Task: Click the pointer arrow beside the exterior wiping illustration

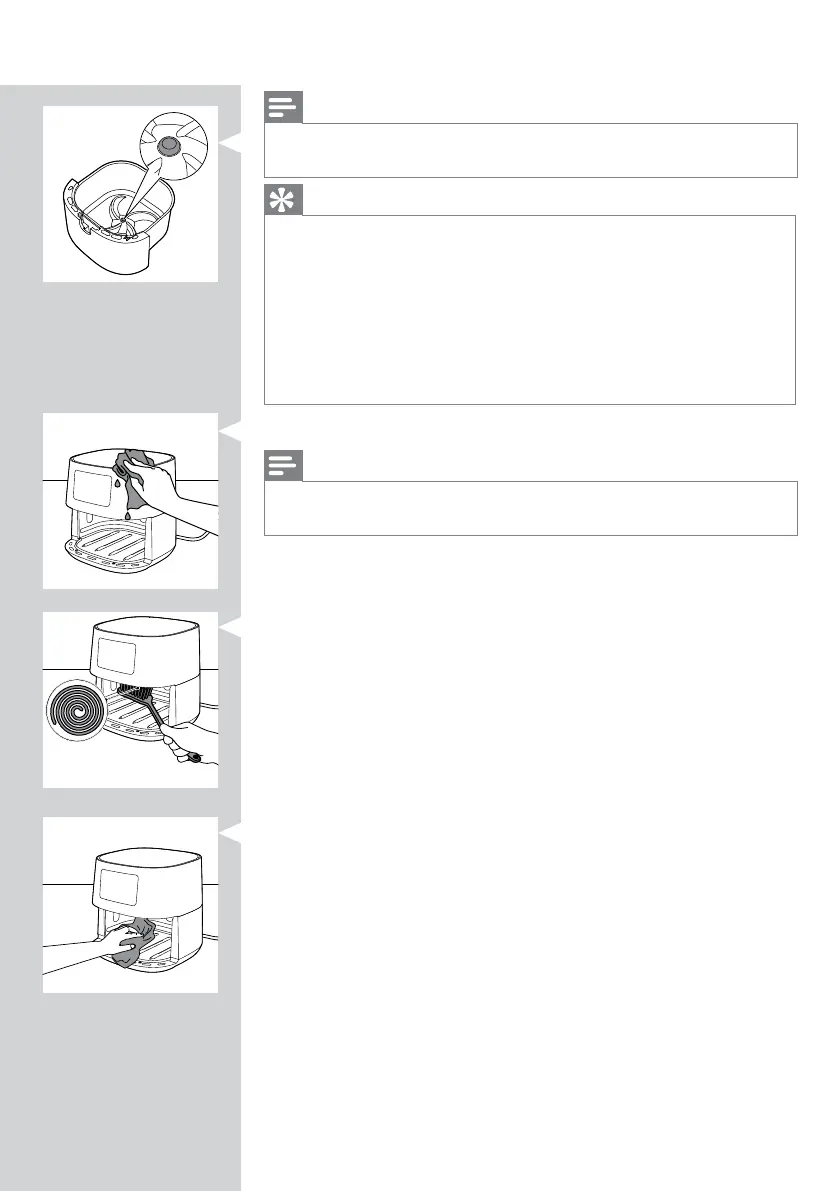Action: click(x=230, y=431)
